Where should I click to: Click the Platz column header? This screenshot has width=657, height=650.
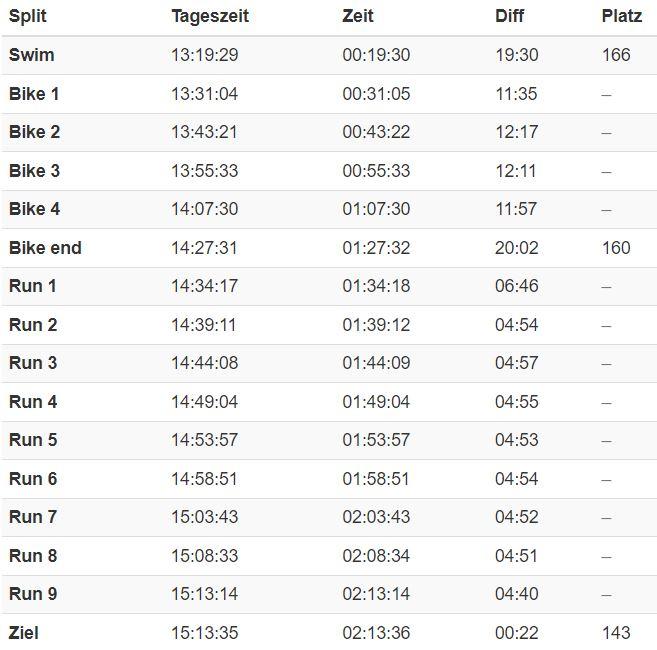(x=621, y=16)
